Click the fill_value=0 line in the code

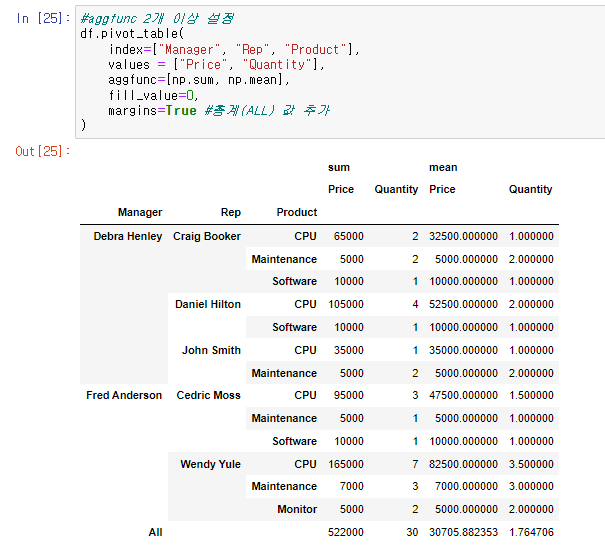click(153, 95)
